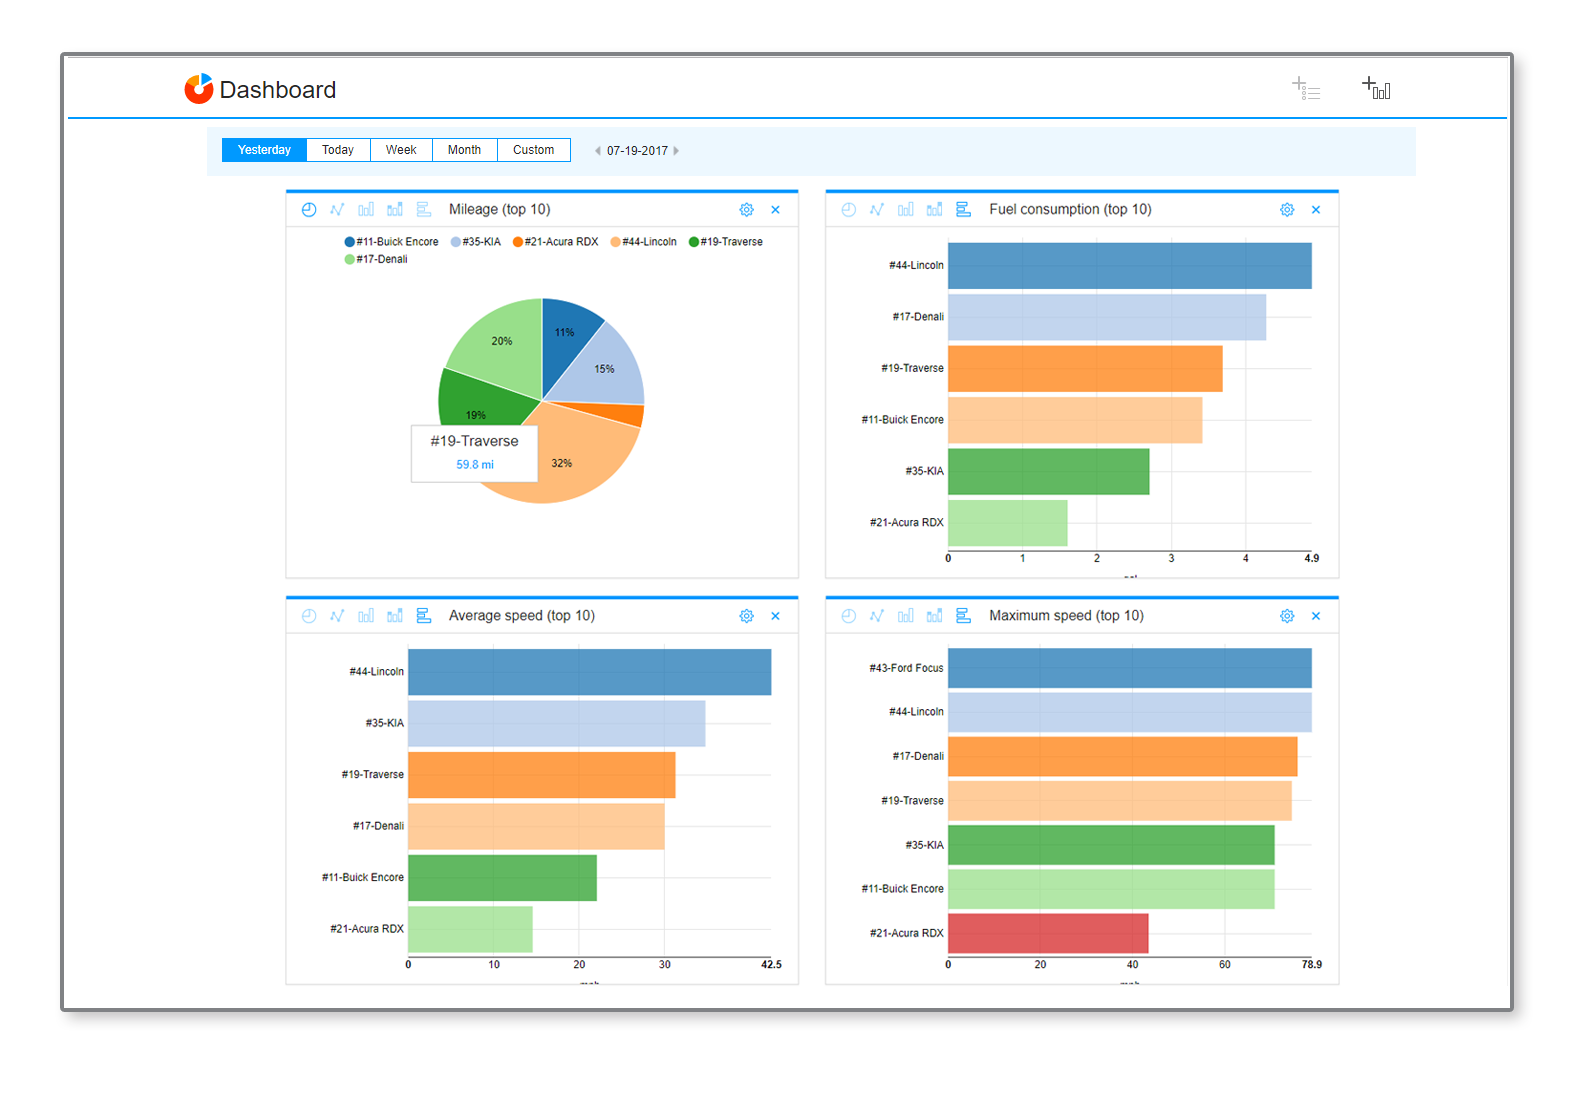This screenshot has height=1118, width=1592.
Task: Click the 42.5 axis value in Average speed
Action: click(771, 965)
